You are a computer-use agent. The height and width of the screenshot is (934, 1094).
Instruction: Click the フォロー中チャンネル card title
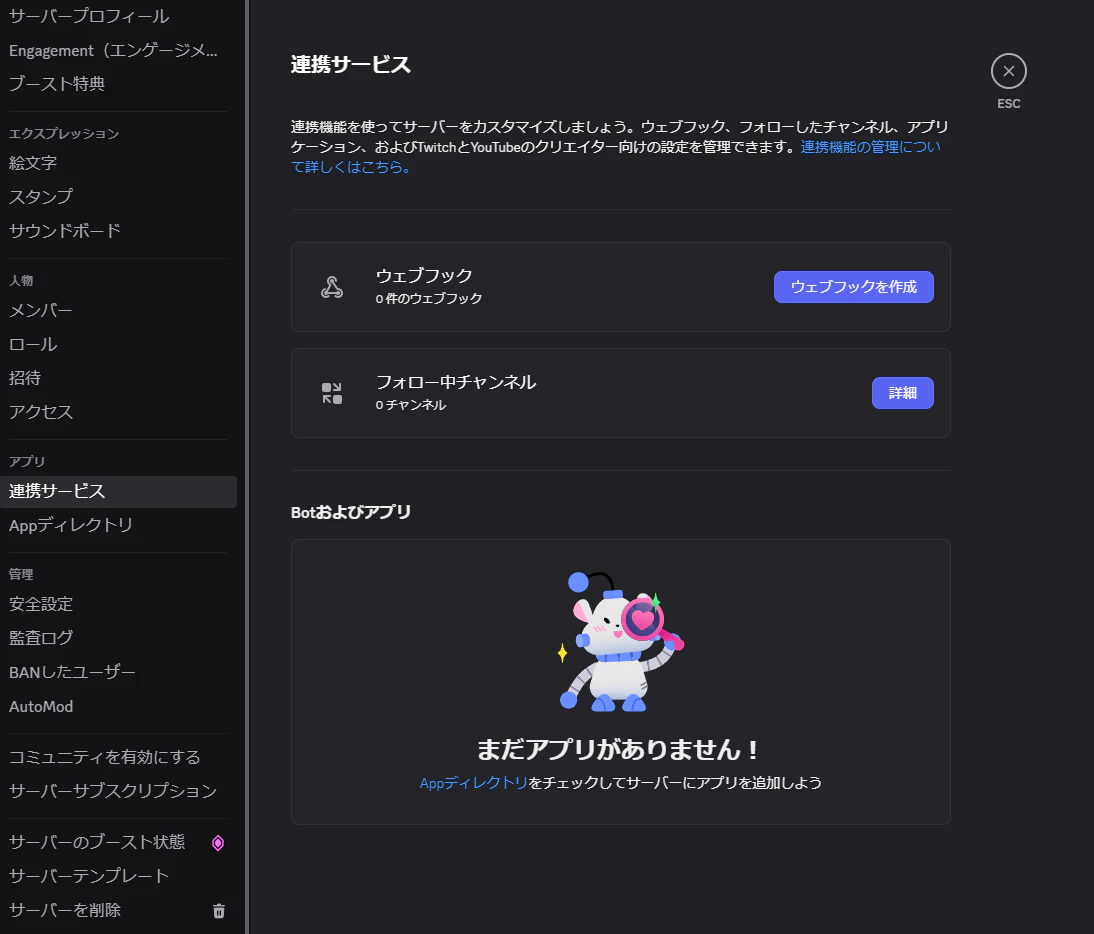click(456, 382)
